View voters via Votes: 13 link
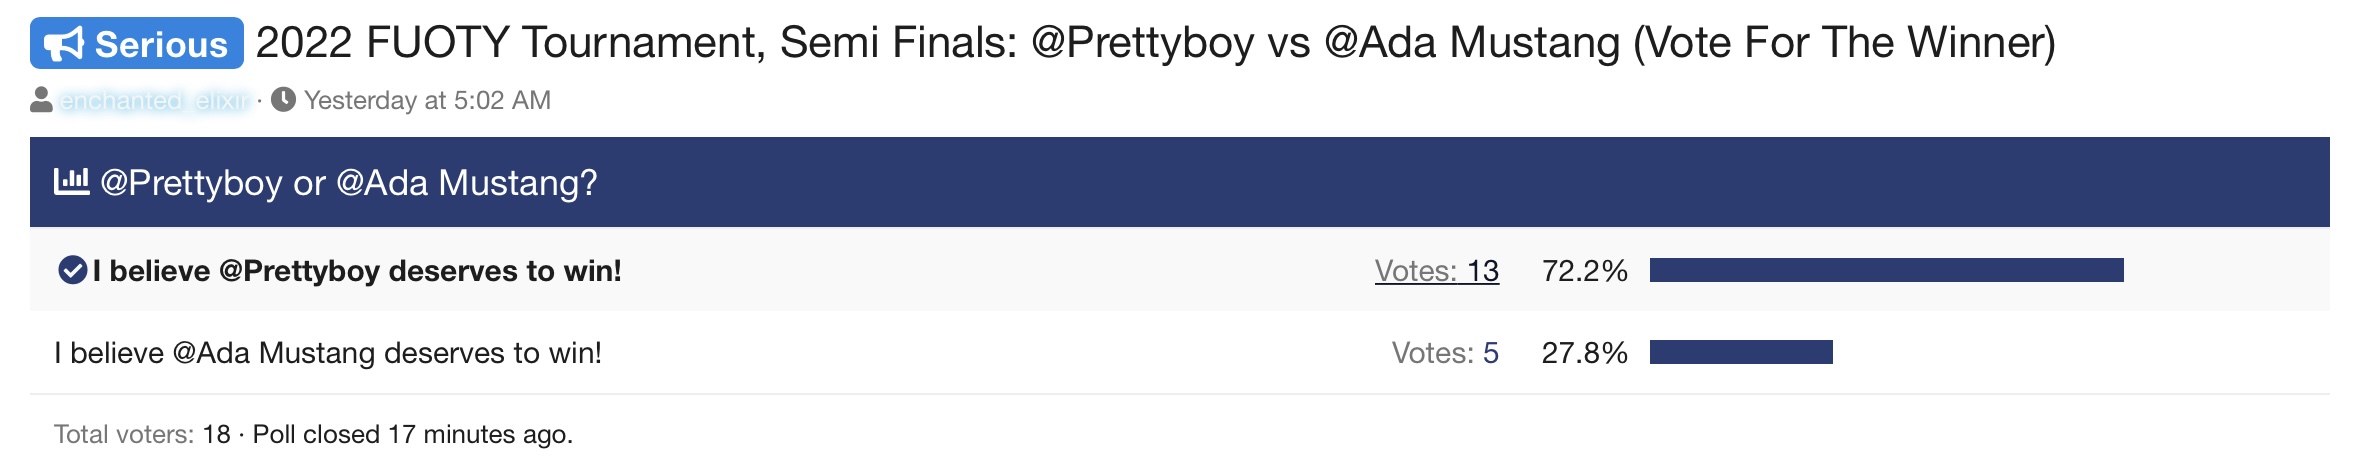 click(1437, 271)
